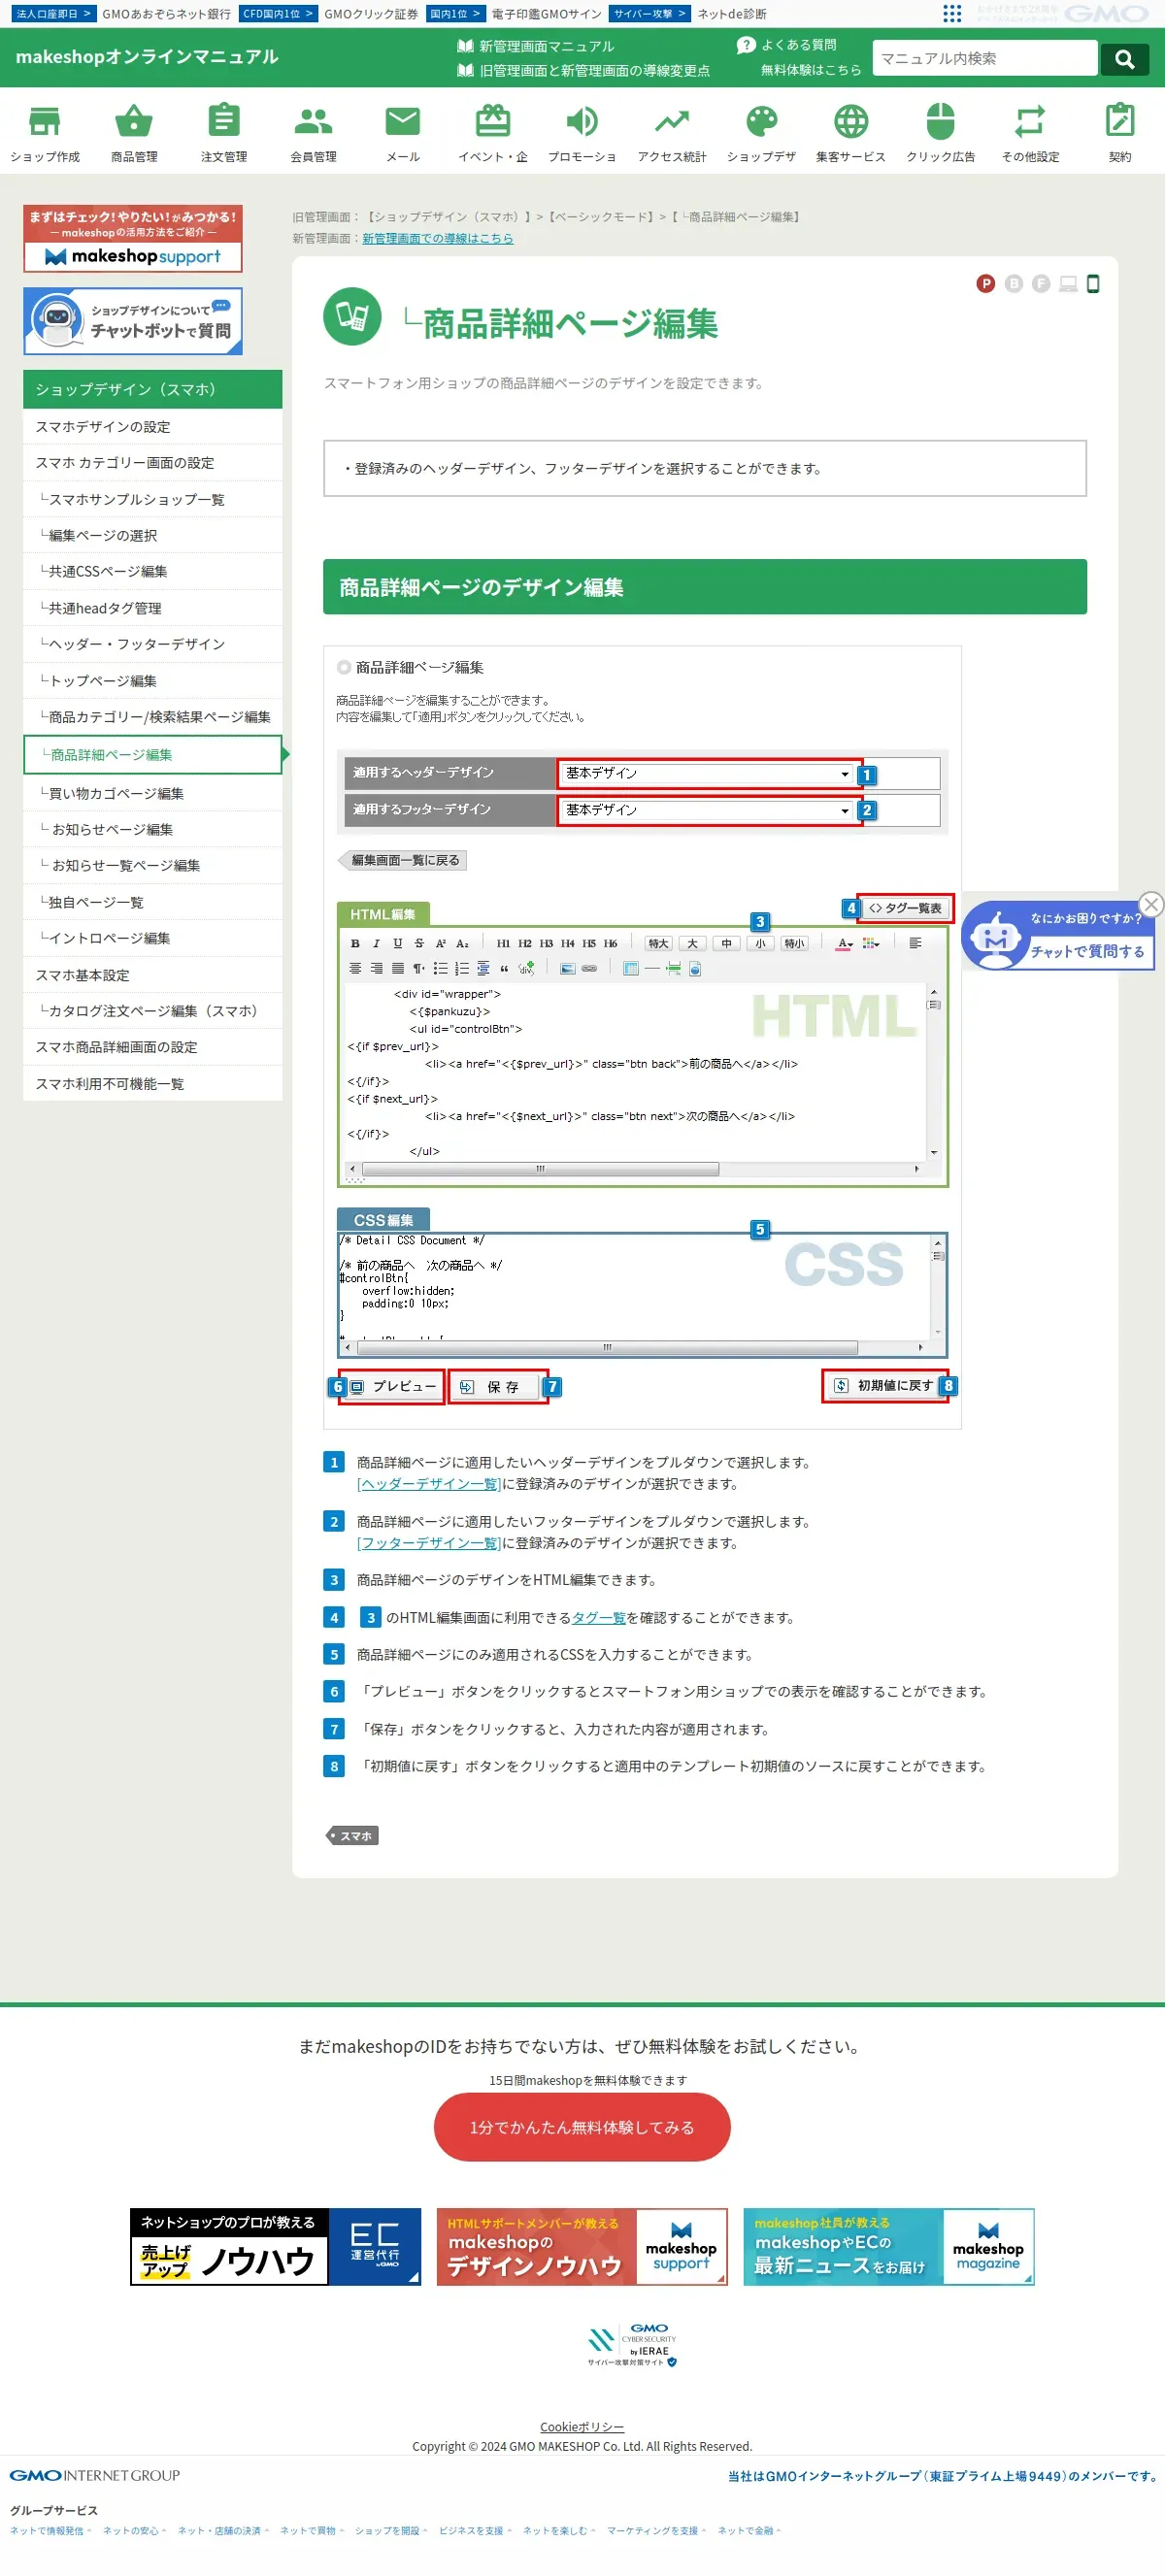Select スマホデザインの設定 in sidebar

tap(152, 427)
